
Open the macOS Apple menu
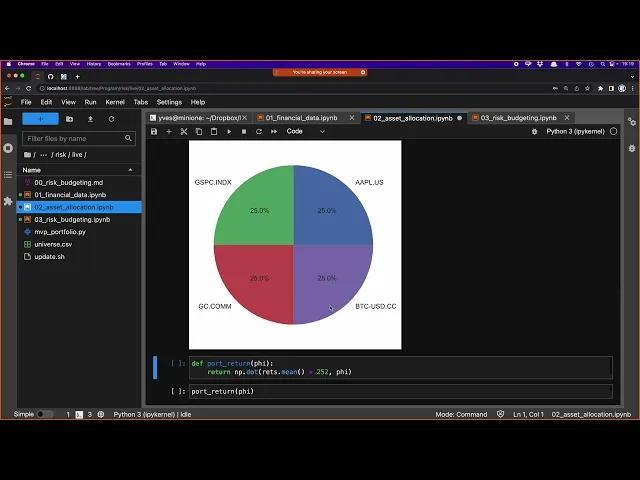point(9,64)
